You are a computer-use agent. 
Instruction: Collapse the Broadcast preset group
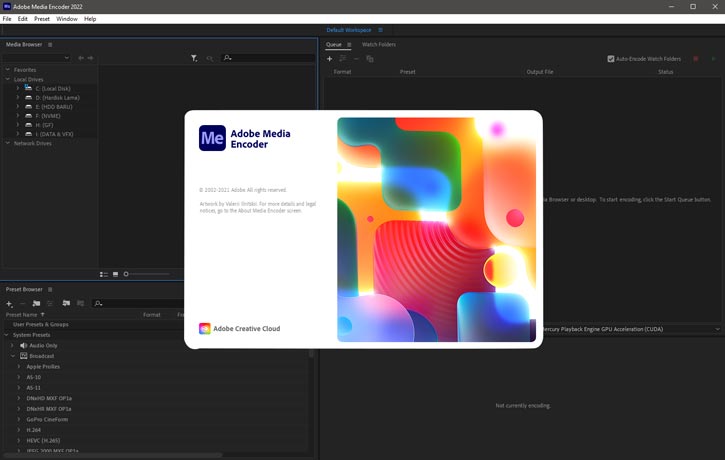(x=12, y=356)
